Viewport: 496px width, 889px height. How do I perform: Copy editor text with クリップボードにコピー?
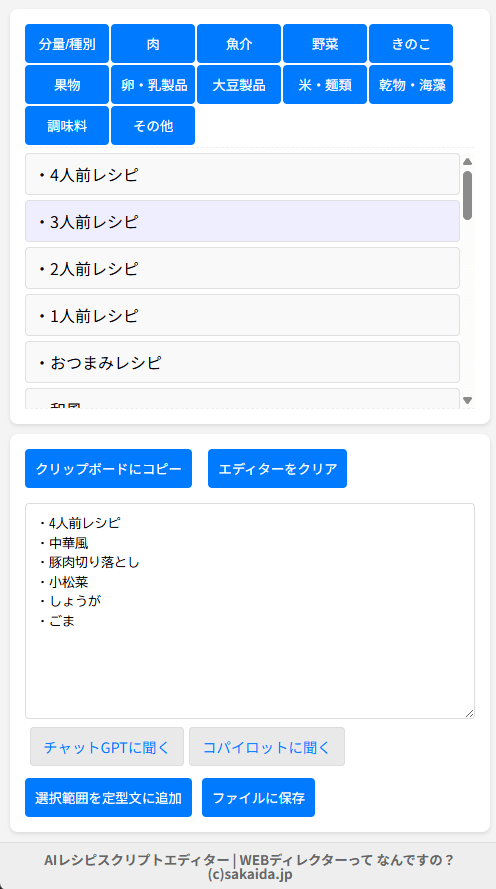point(108,469)
